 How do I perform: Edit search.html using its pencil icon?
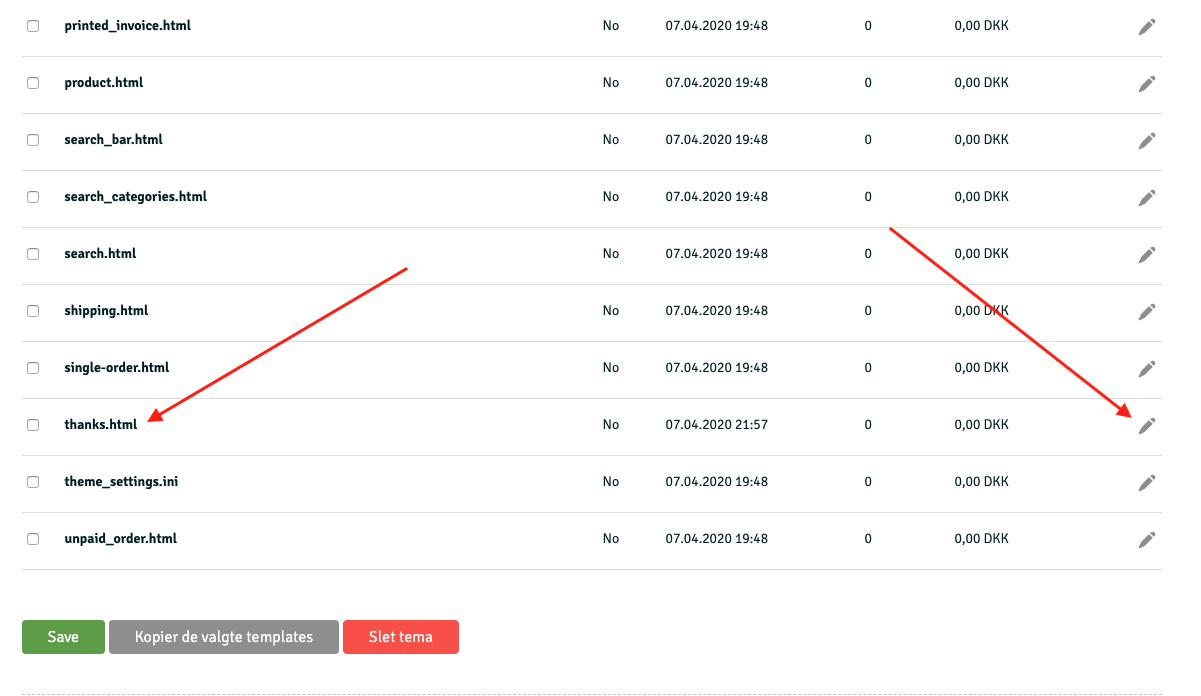tap(1147, 255)
